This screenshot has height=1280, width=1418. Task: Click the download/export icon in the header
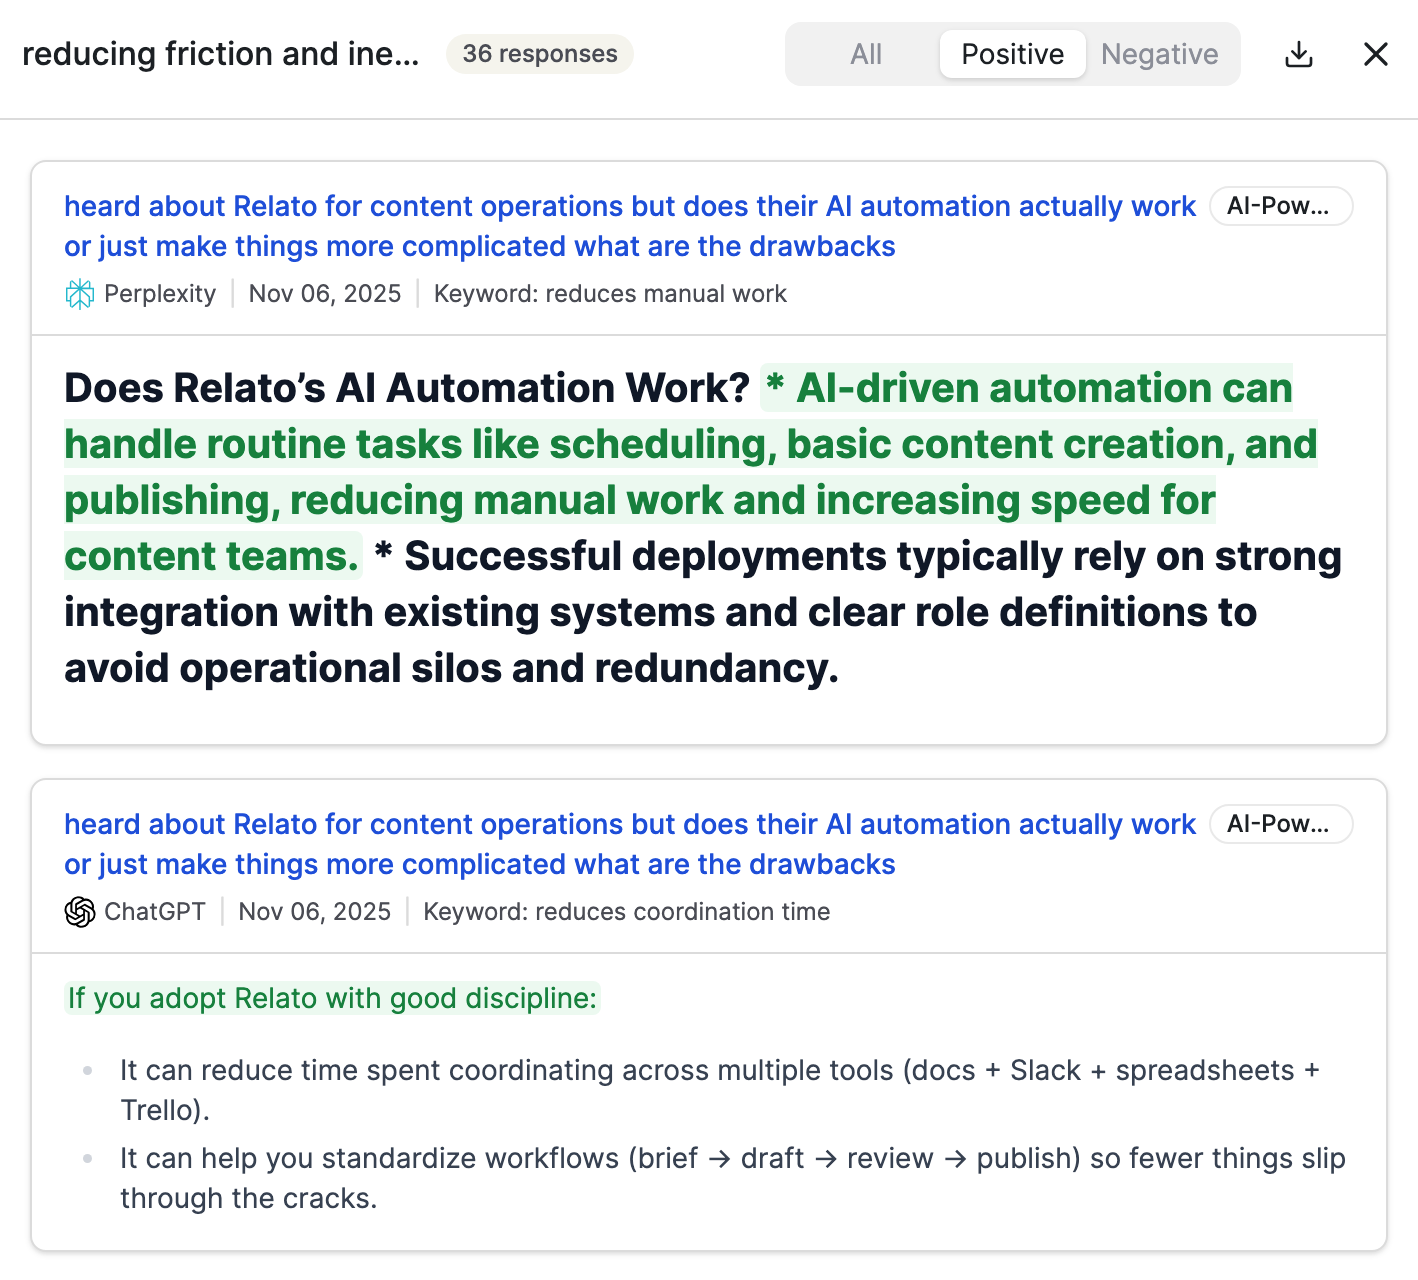[1298, 54]
